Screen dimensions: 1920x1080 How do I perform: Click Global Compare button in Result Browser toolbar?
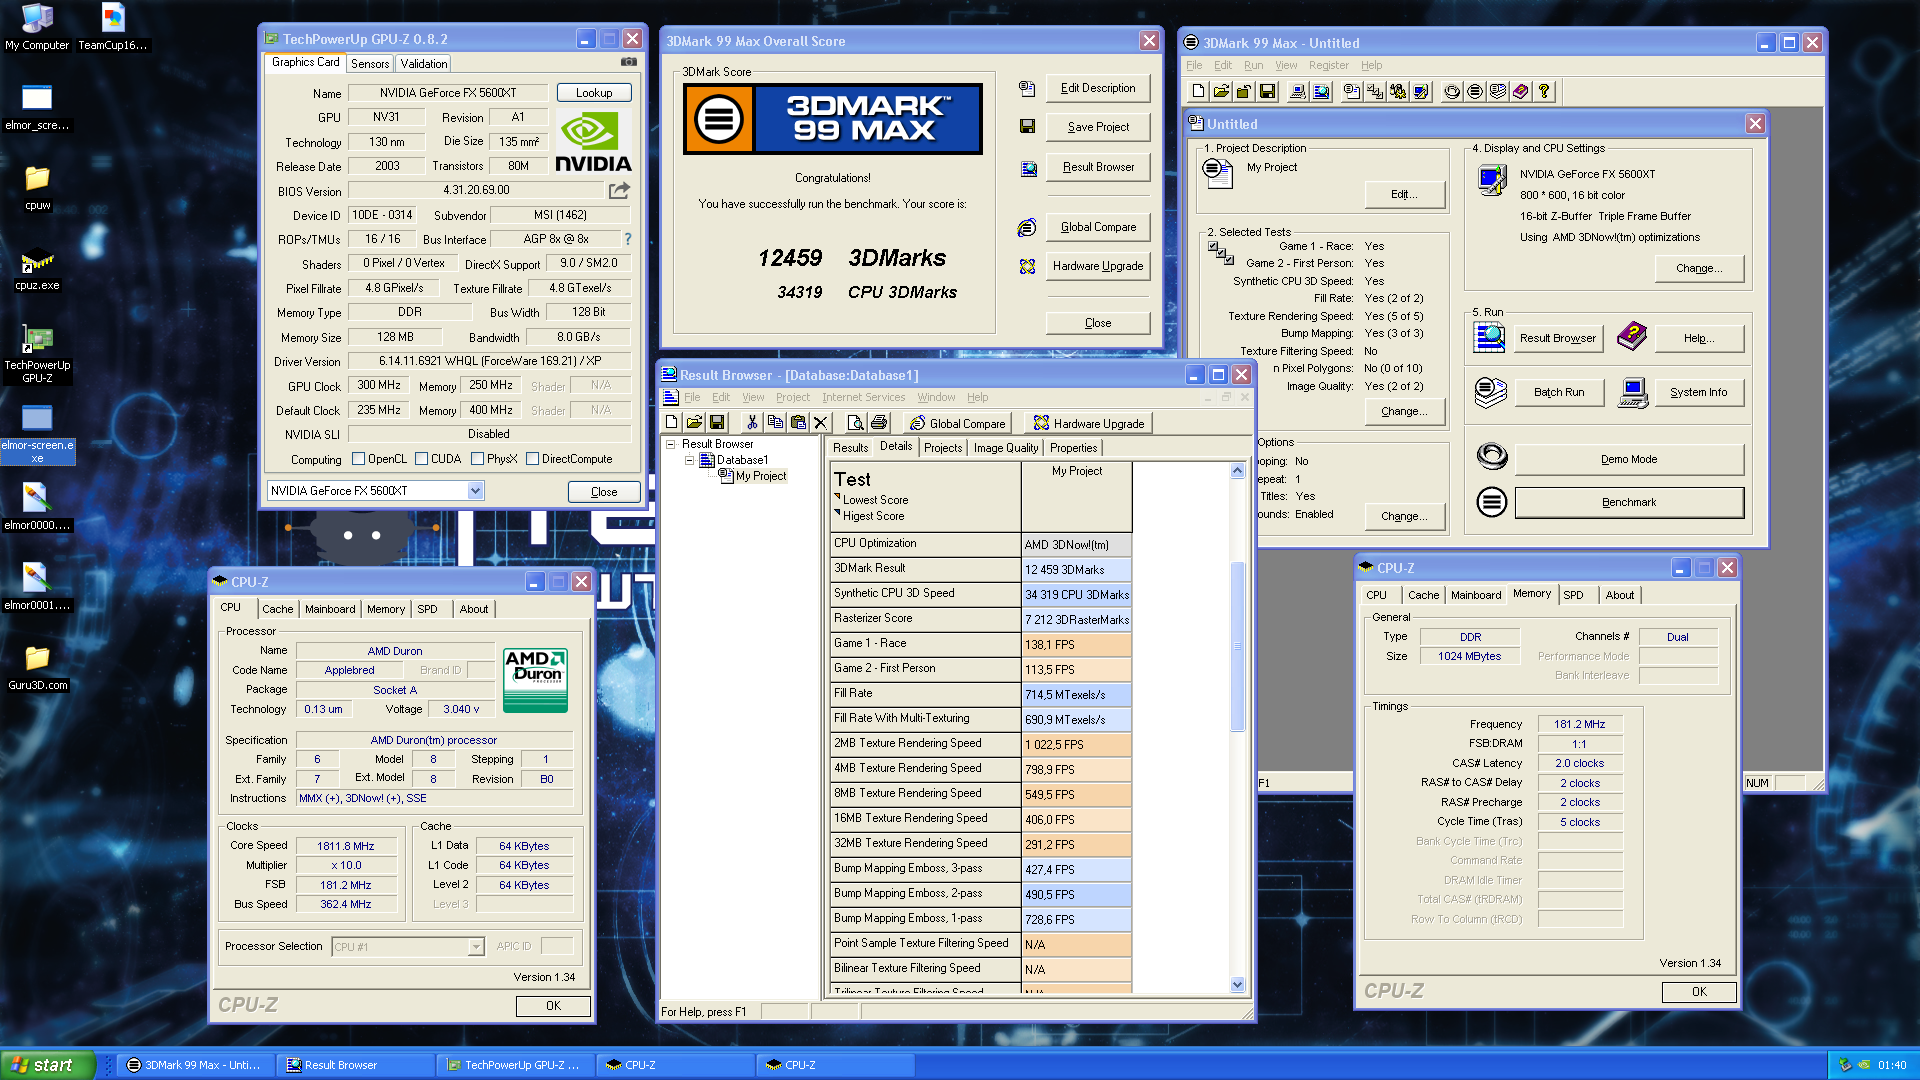pyautogui.click(x=958, y=423)
